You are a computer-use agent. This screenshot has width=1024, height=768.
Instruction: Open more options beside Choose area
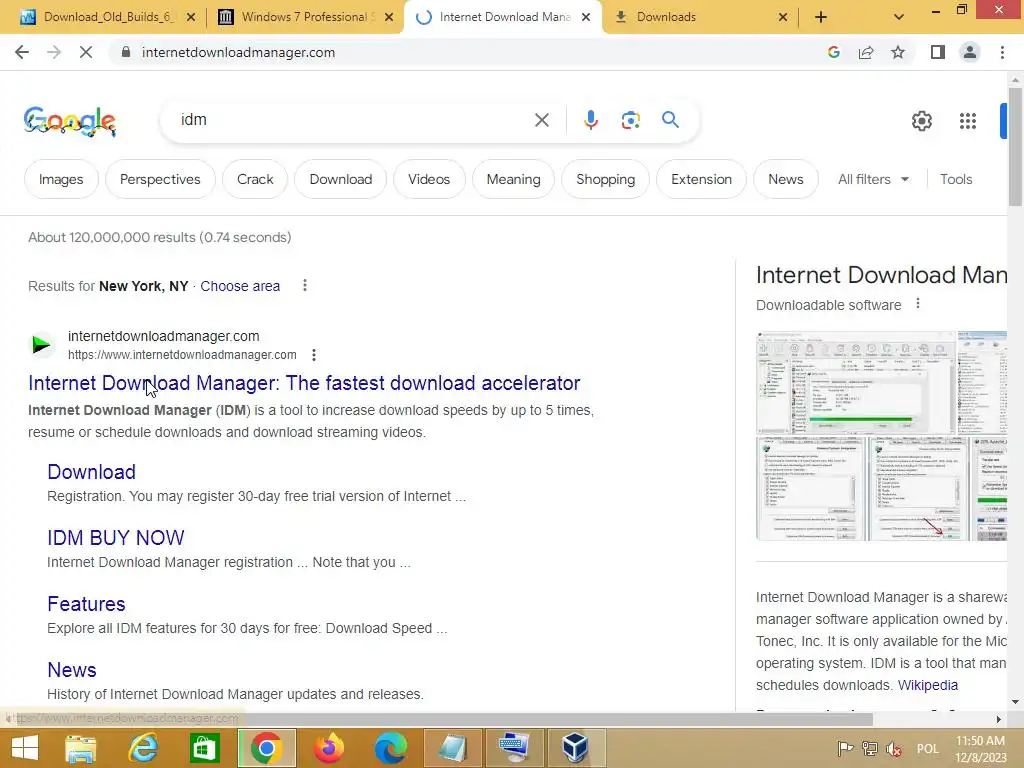pos(304,285)
